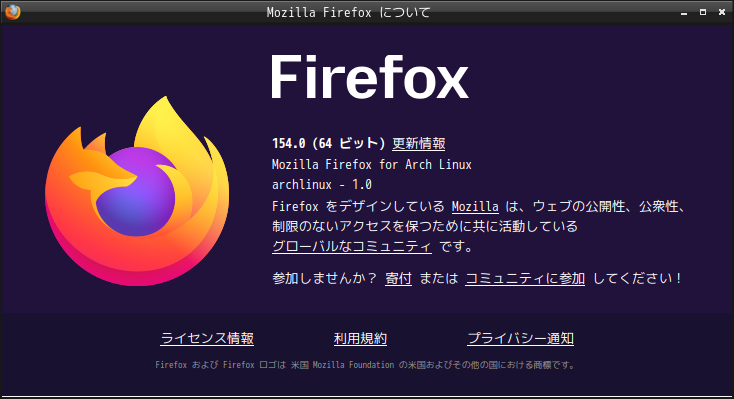Click the text archlinux - 1.0
This screenshot has height=399, width=734.
(322, 185)
